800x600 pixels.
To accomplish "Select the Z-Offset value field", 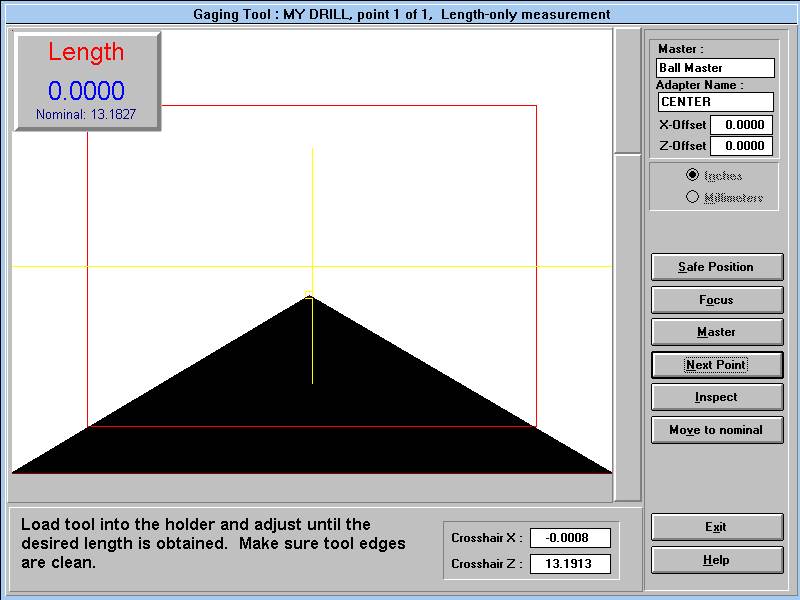I will 741,146.
